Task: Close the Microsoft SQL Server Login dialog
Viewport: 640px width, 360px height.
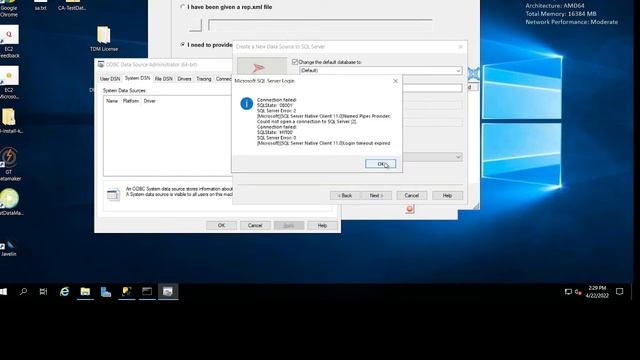Action: [395, 81]
